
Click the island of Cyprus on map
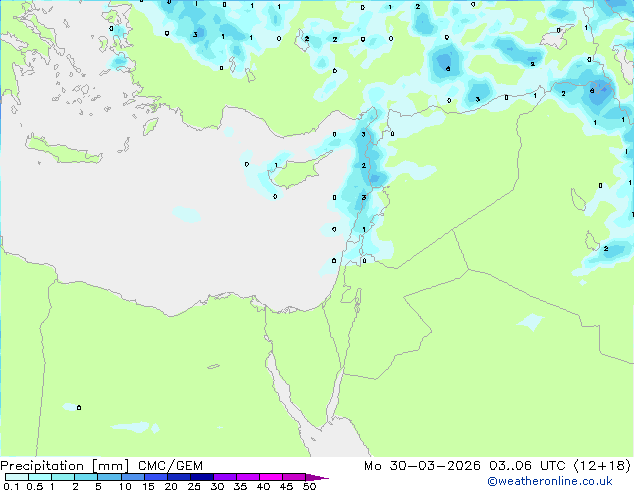[297, 170]
